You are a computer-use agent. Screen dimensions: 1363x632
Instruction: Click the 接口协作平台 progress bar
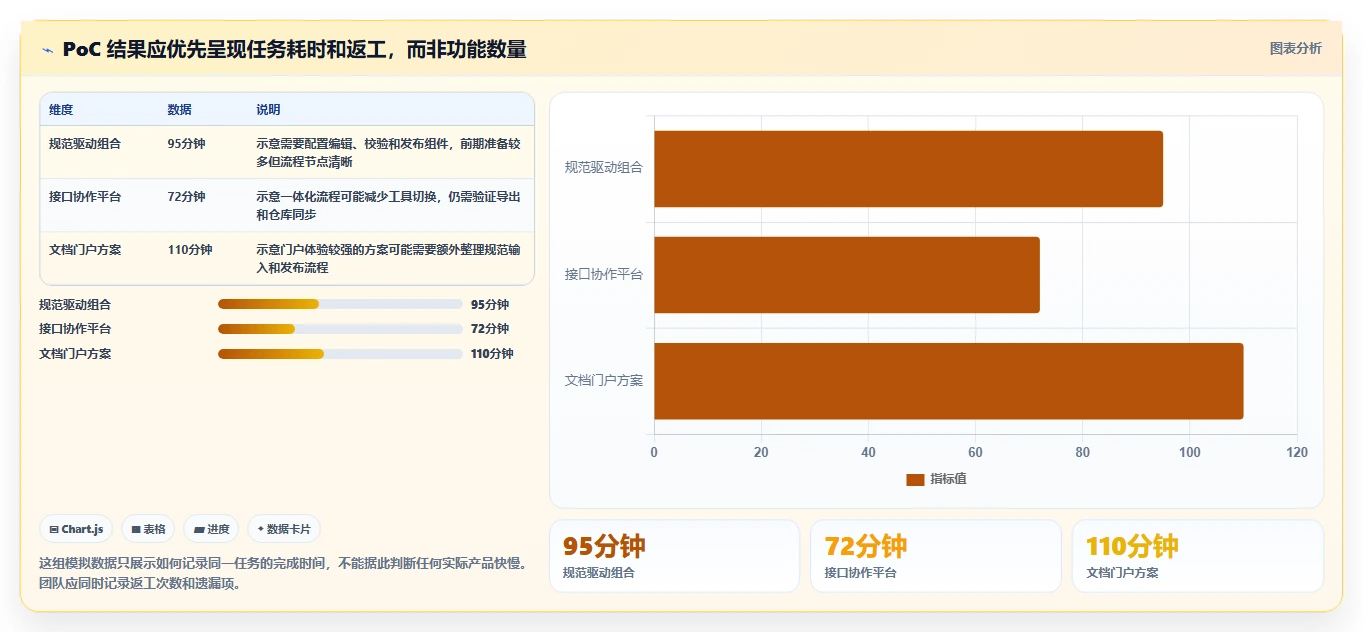(340, 329)
